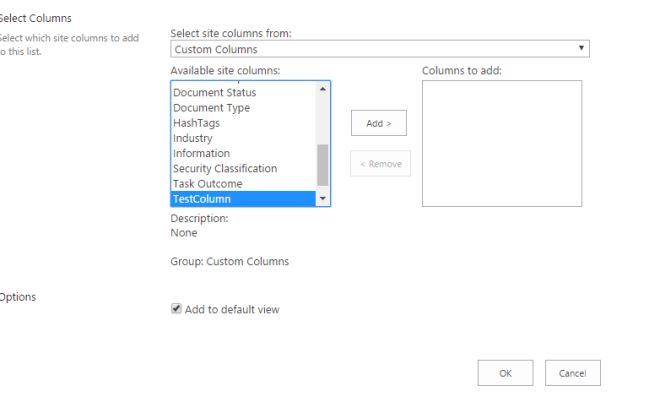Choose Security Classification from the list
Viewport: 650px width, 402px height.
tap(243, 168)
